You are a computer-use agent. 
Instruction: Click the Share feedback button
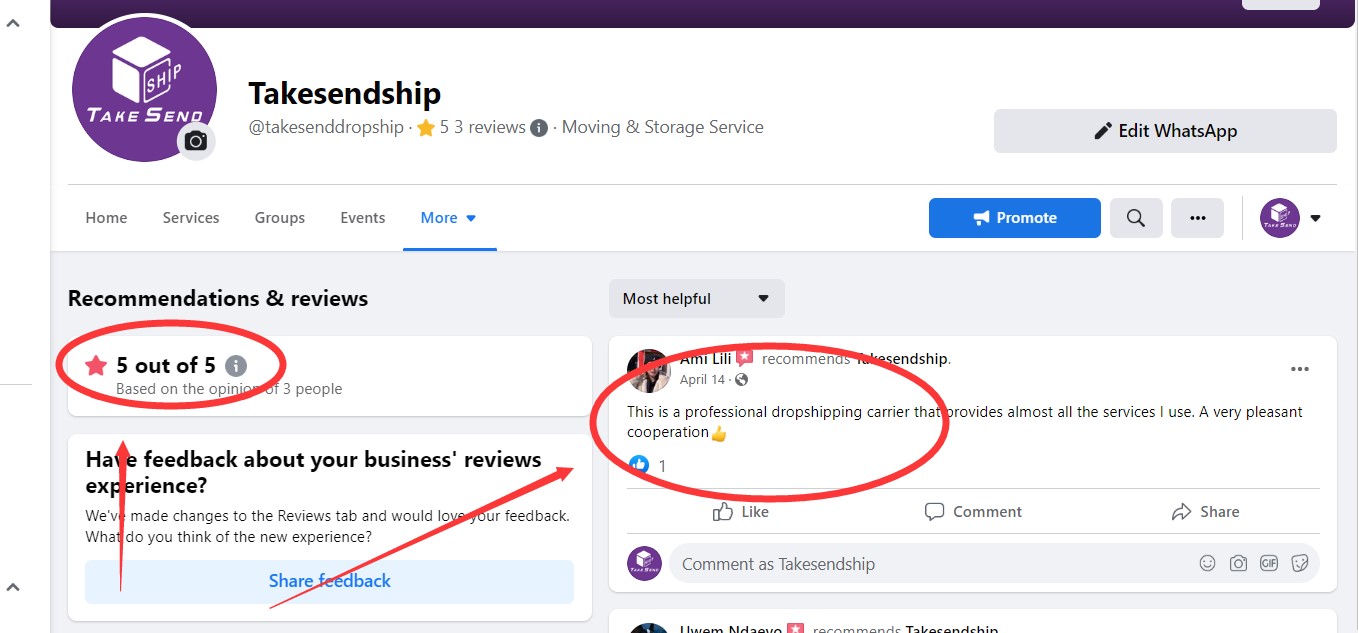[330, 581]
